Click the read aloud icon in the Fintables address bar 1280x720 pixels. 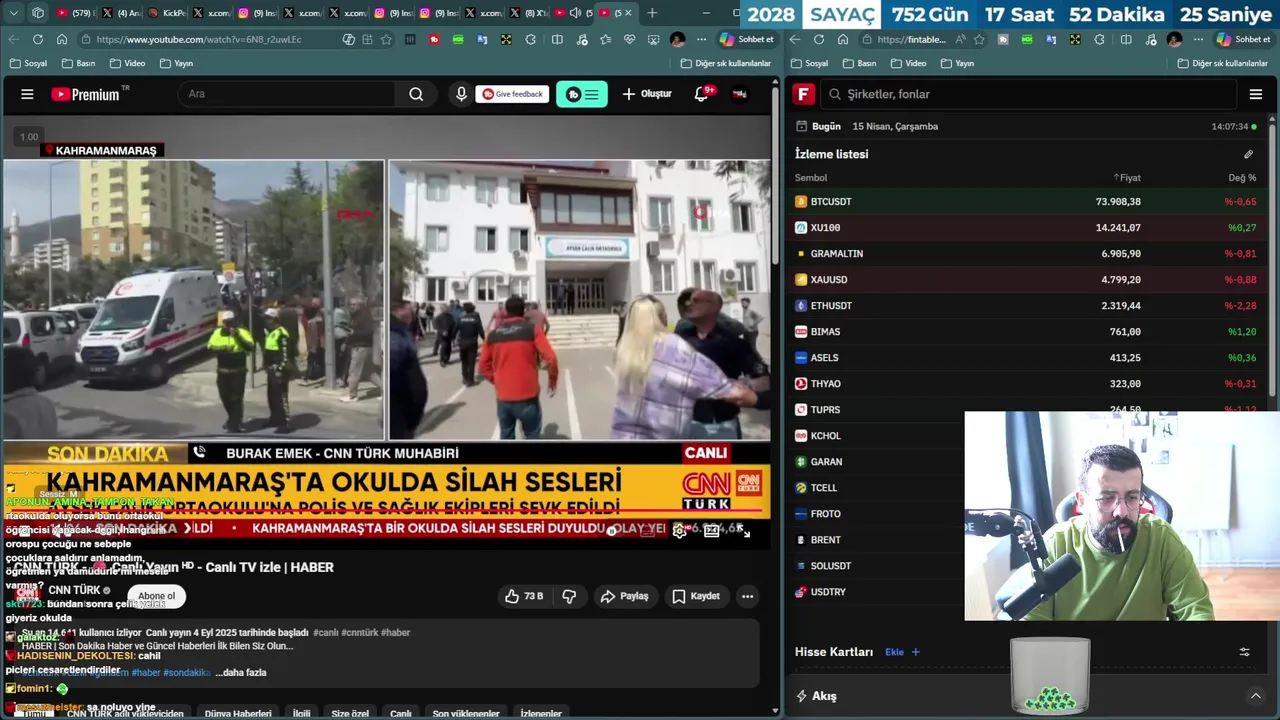[960, 39]
